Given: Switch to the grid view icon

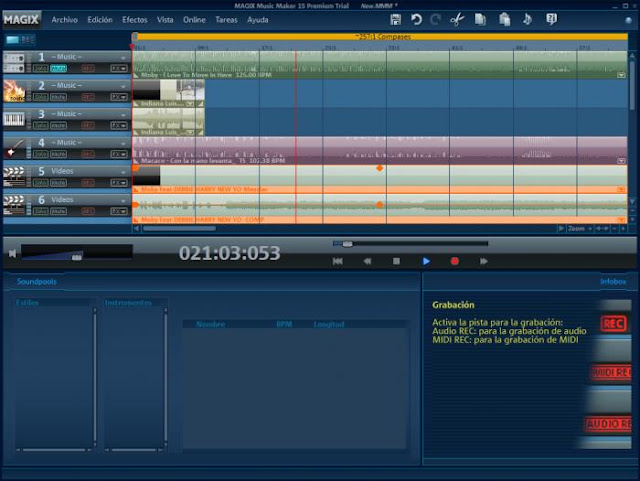Looking at the screenshot, I should coord(28,40).
